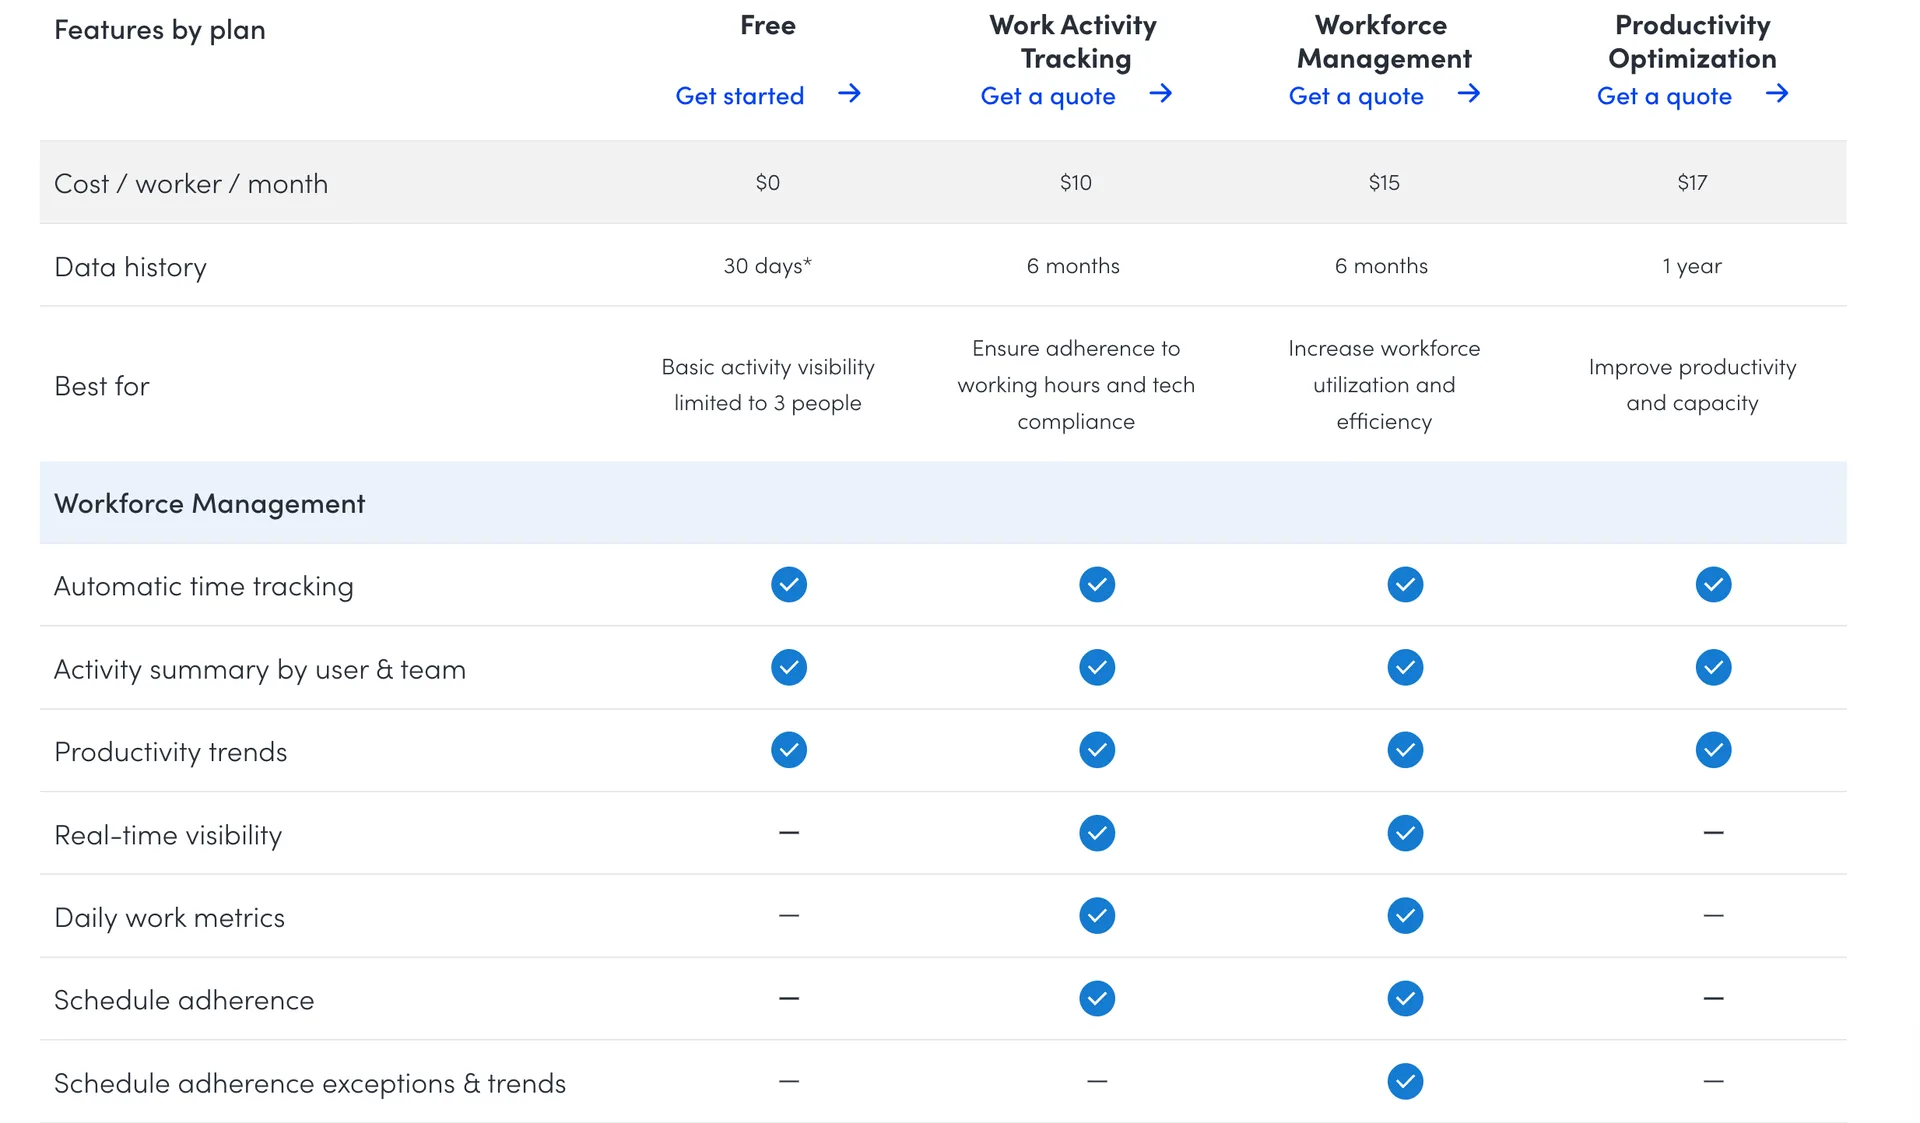Click the Schedule adherence label
The height and width of the screenshot is (1123, 1920).
coord(184,1000)
